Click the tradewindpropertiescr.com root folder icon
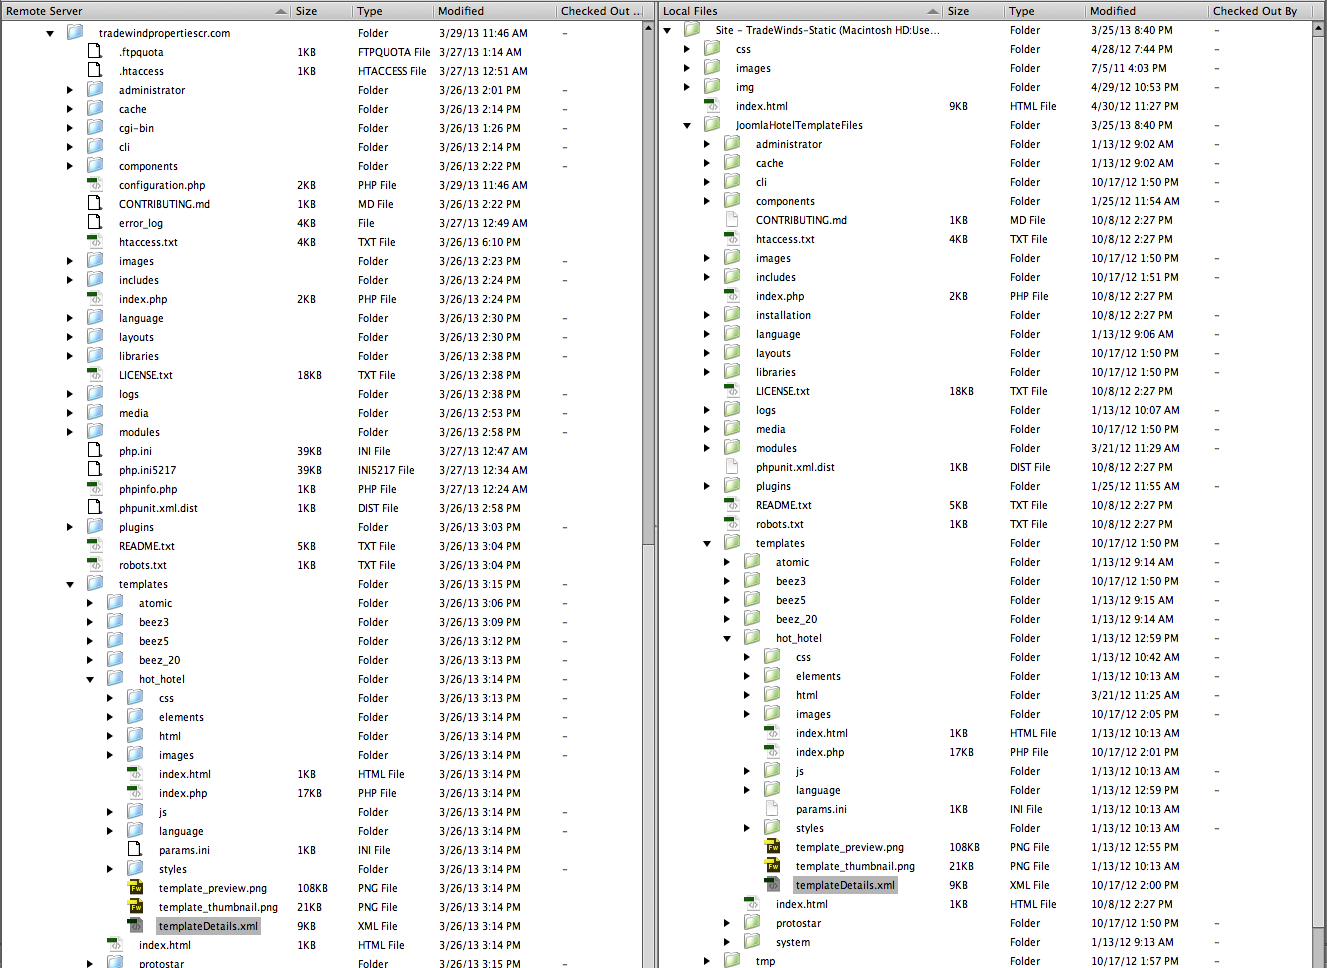1327x968 pixels. click(x=75, y=33)
